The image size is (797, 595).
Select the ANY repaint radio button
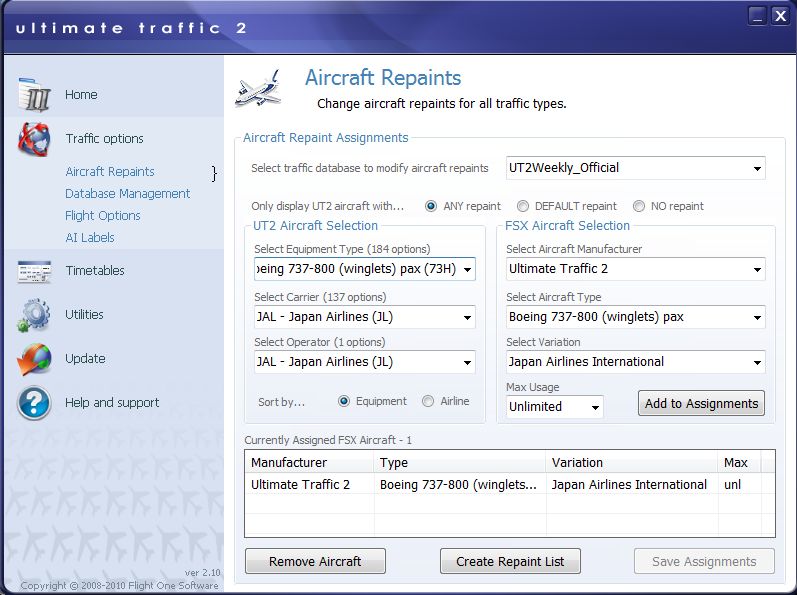pyautogui.click(x=431, y=206)
